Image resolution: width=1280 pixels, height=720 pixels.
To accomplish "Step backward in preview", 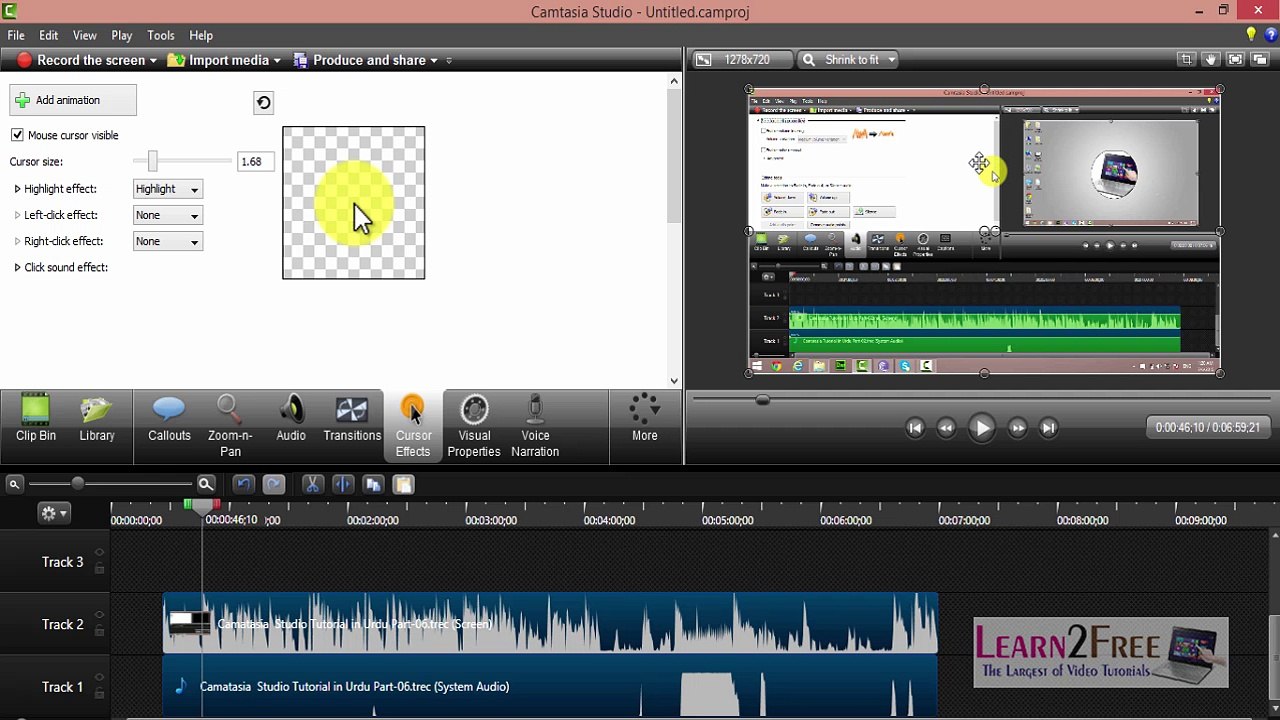I will point(946,428).
